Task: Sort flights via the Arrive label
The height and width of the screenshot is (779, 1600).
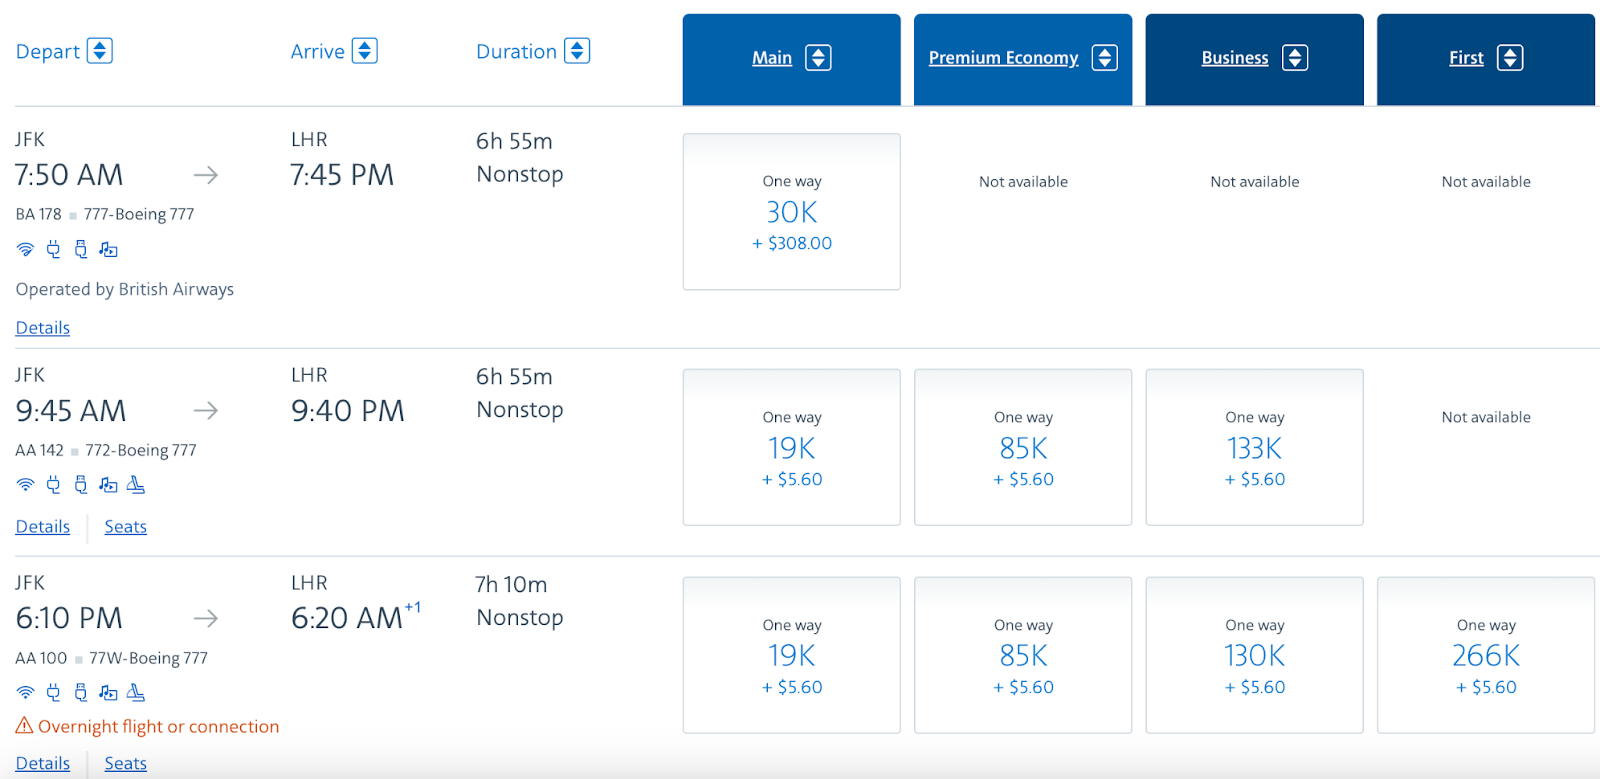Action: tap(317, 52)
